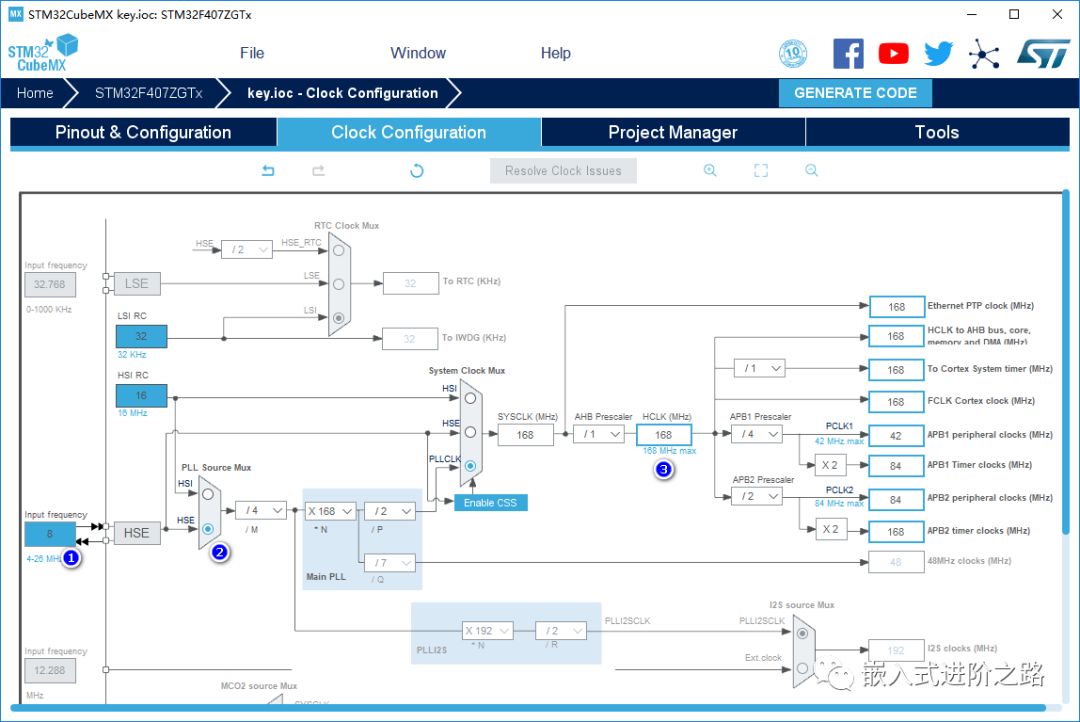Switch to Pinout & Configuration tab
Image resolution: width=1080 pixels, height=722 pixels.
click(x=143, y=132)
